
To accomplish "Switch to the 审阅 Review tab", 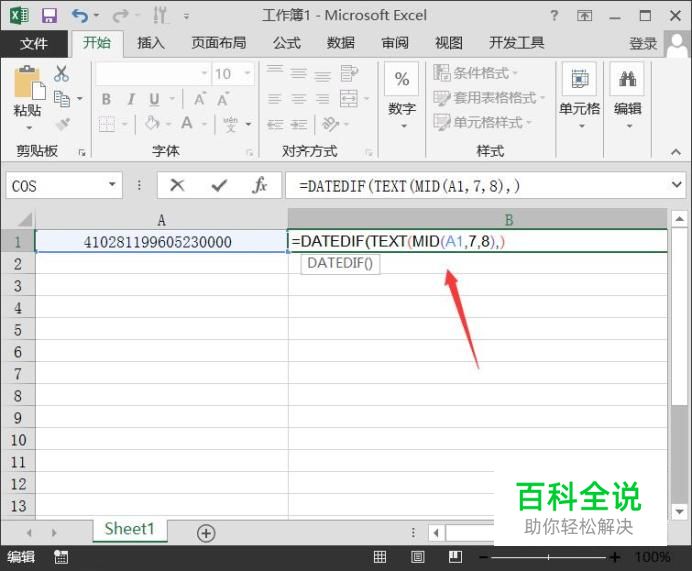I will (x=395, y=43).
